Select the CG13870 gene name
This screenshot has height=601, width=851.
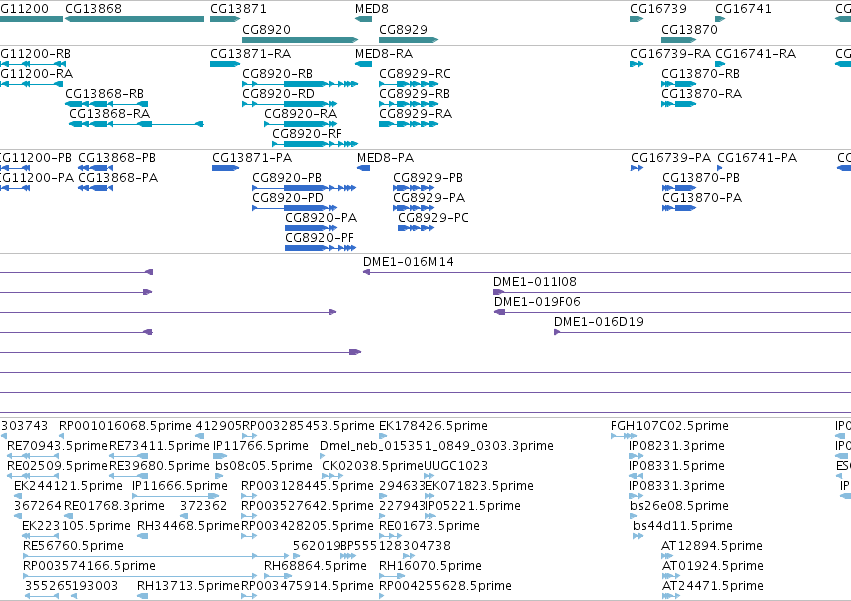[689, 29]
